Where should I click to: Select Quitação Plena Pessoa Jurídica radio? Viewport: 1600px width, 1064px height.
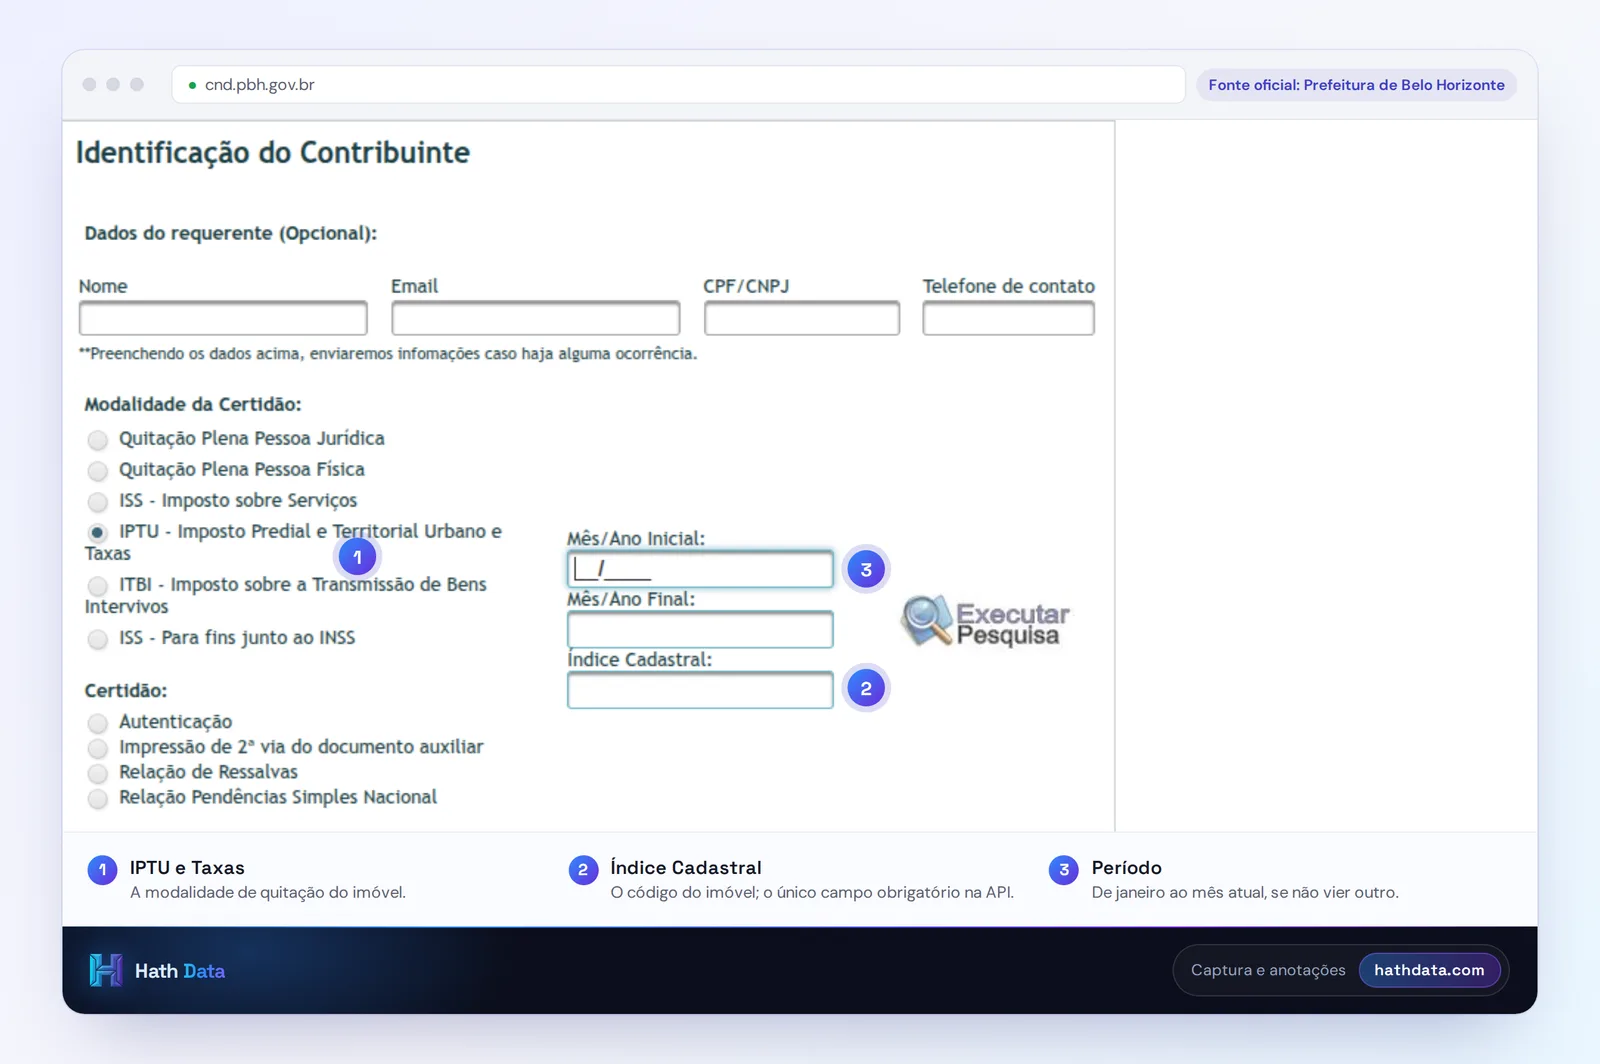point(97,439)
